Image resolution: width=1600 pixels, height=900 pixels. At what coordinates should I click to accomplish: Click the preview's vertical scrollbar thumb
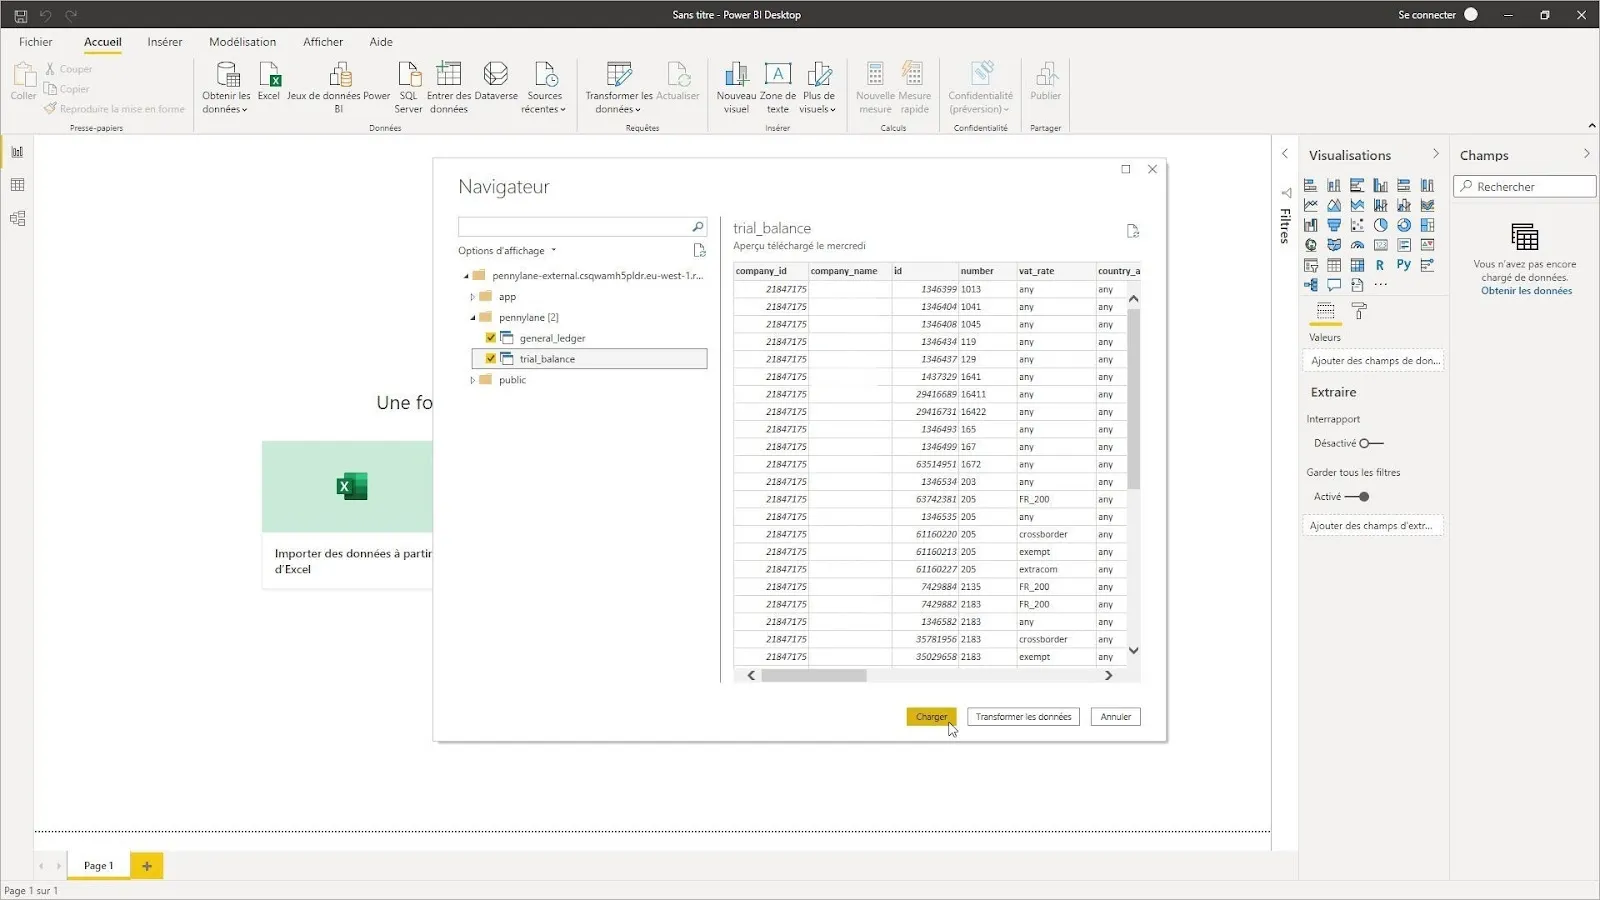(1133, 399)
